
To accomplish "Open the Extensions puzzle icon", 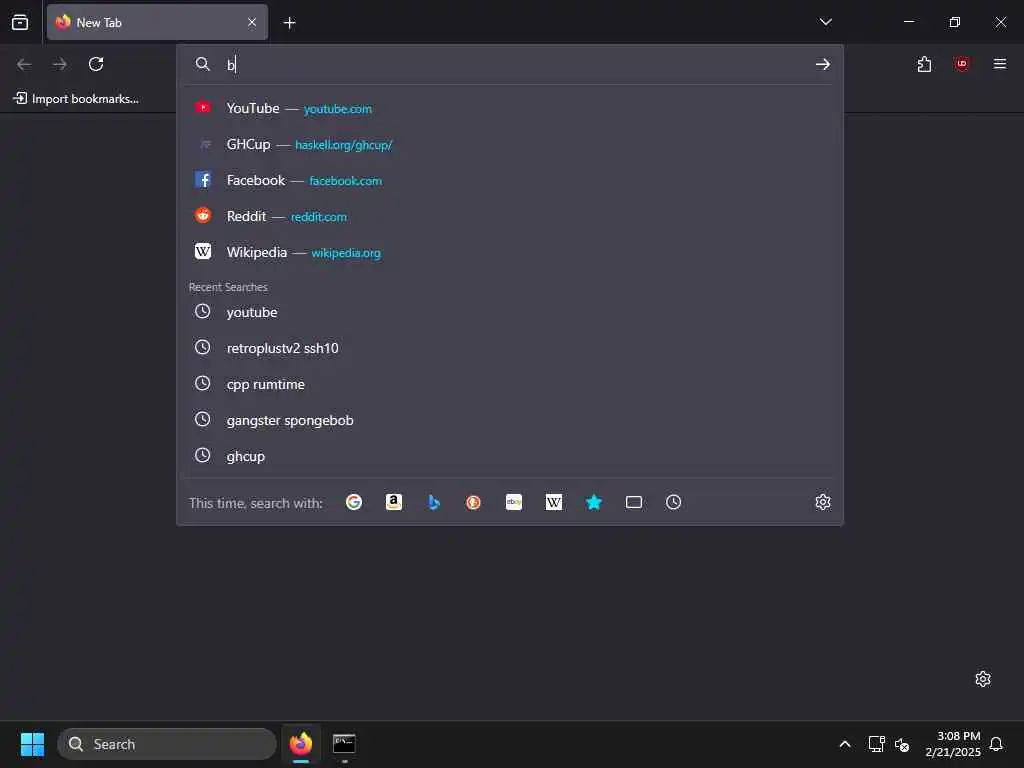I will pos(924,64).
